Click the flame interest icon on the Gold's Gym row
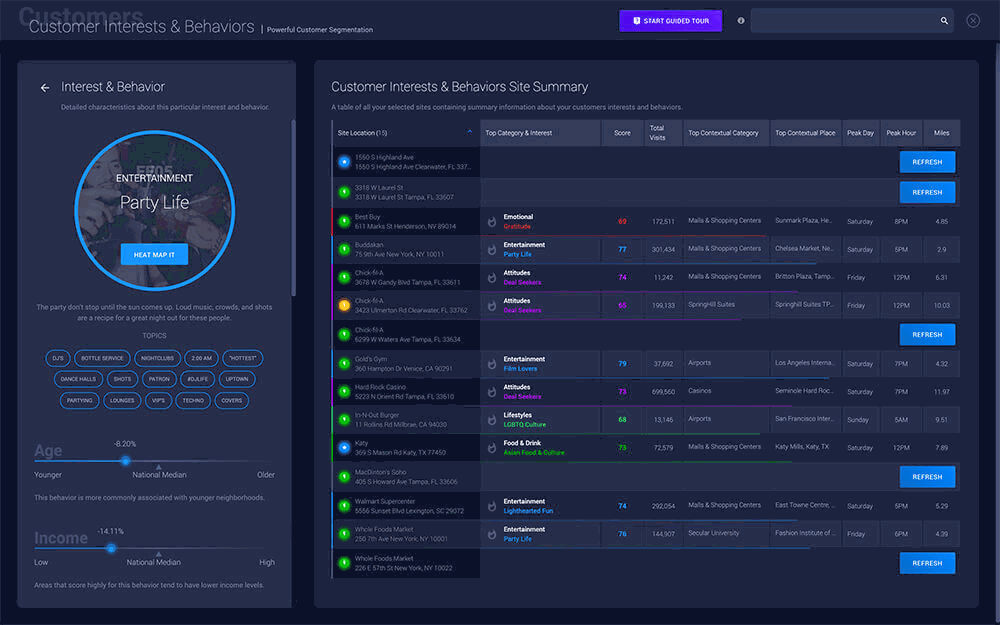 click(491, 363)
